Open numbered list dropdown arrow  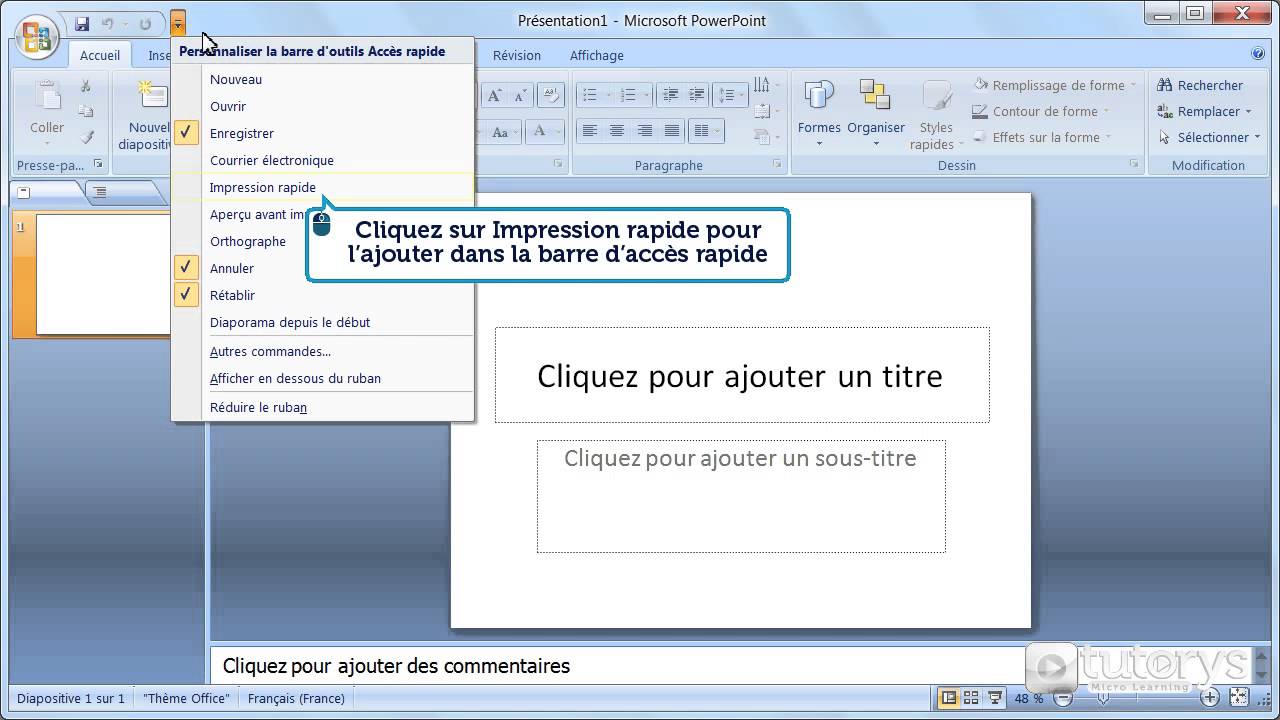click(x=647, y=95)
